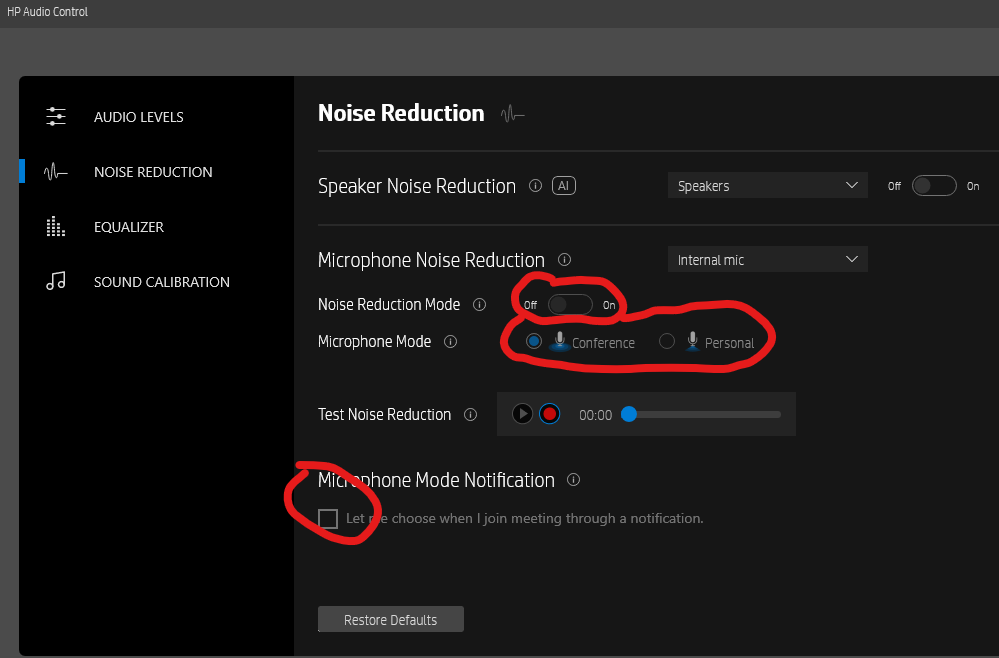
Task: Toggle Speaker Noise Reduction switch on
Action: [934, 186]
